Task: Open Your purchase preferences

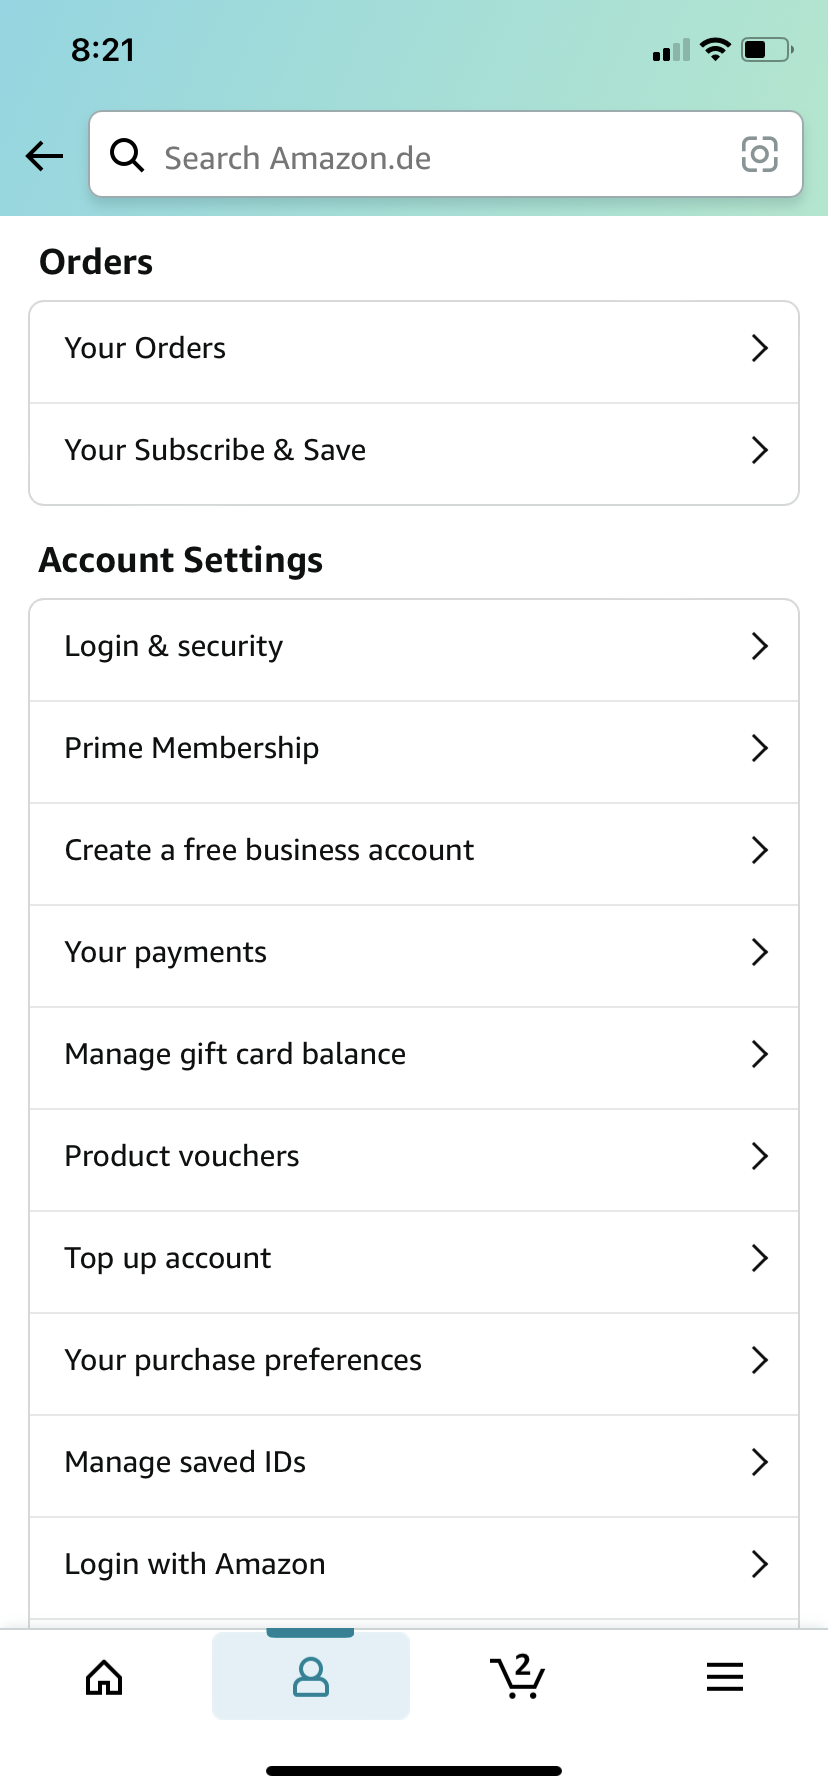Action: (413, 1360)
